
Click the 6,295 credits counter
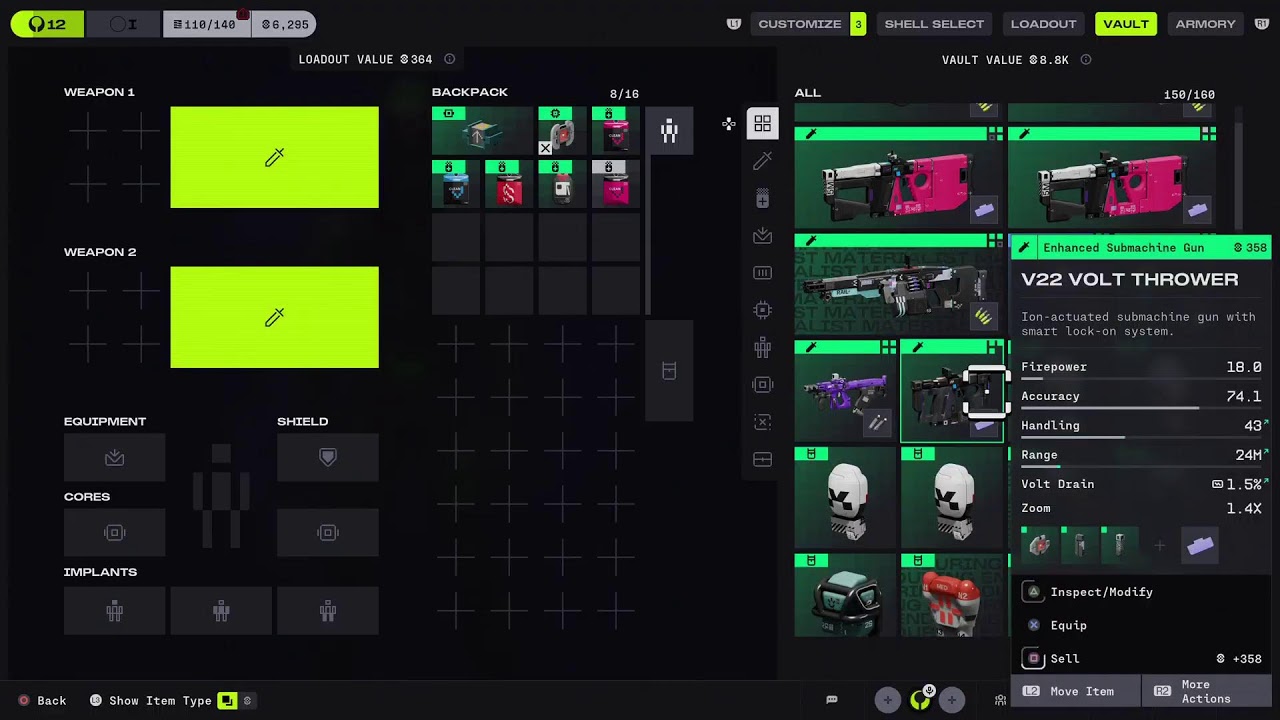point(285,24)
